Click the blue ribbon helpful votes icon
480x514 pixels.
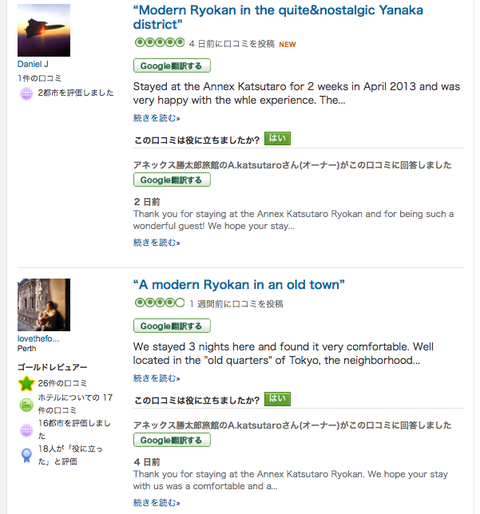pyautogui.click(x=26, y=455)
